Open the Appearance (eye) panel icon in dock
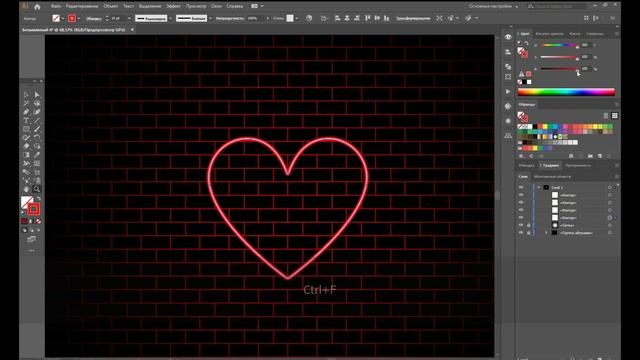Viewport: 640px width, 360px height. [x=508, y=37]
